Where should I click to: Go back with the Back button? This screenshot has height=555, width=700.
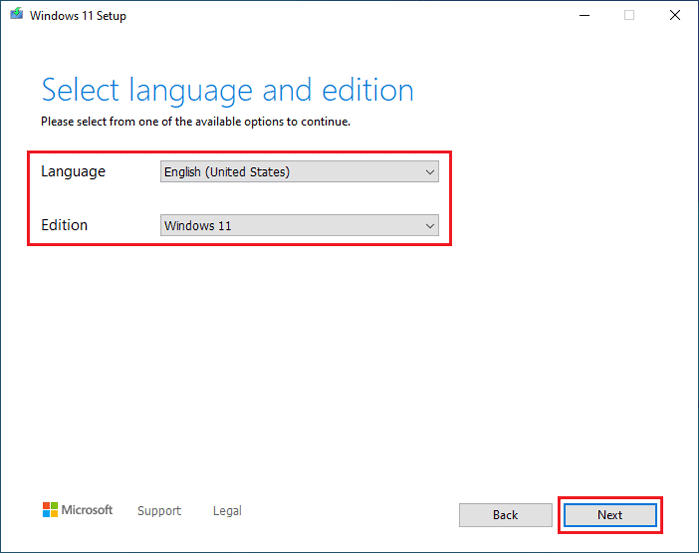[505, 515]
